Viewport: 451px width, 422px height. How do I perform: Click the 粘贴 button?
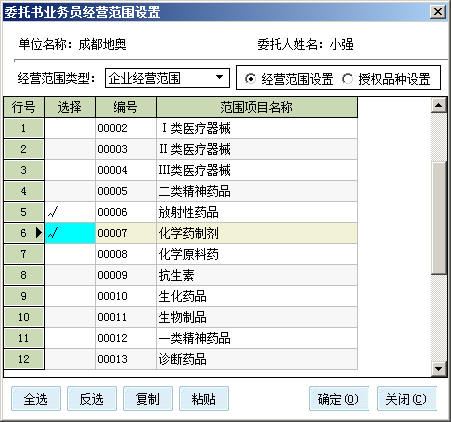coord(204,399)
